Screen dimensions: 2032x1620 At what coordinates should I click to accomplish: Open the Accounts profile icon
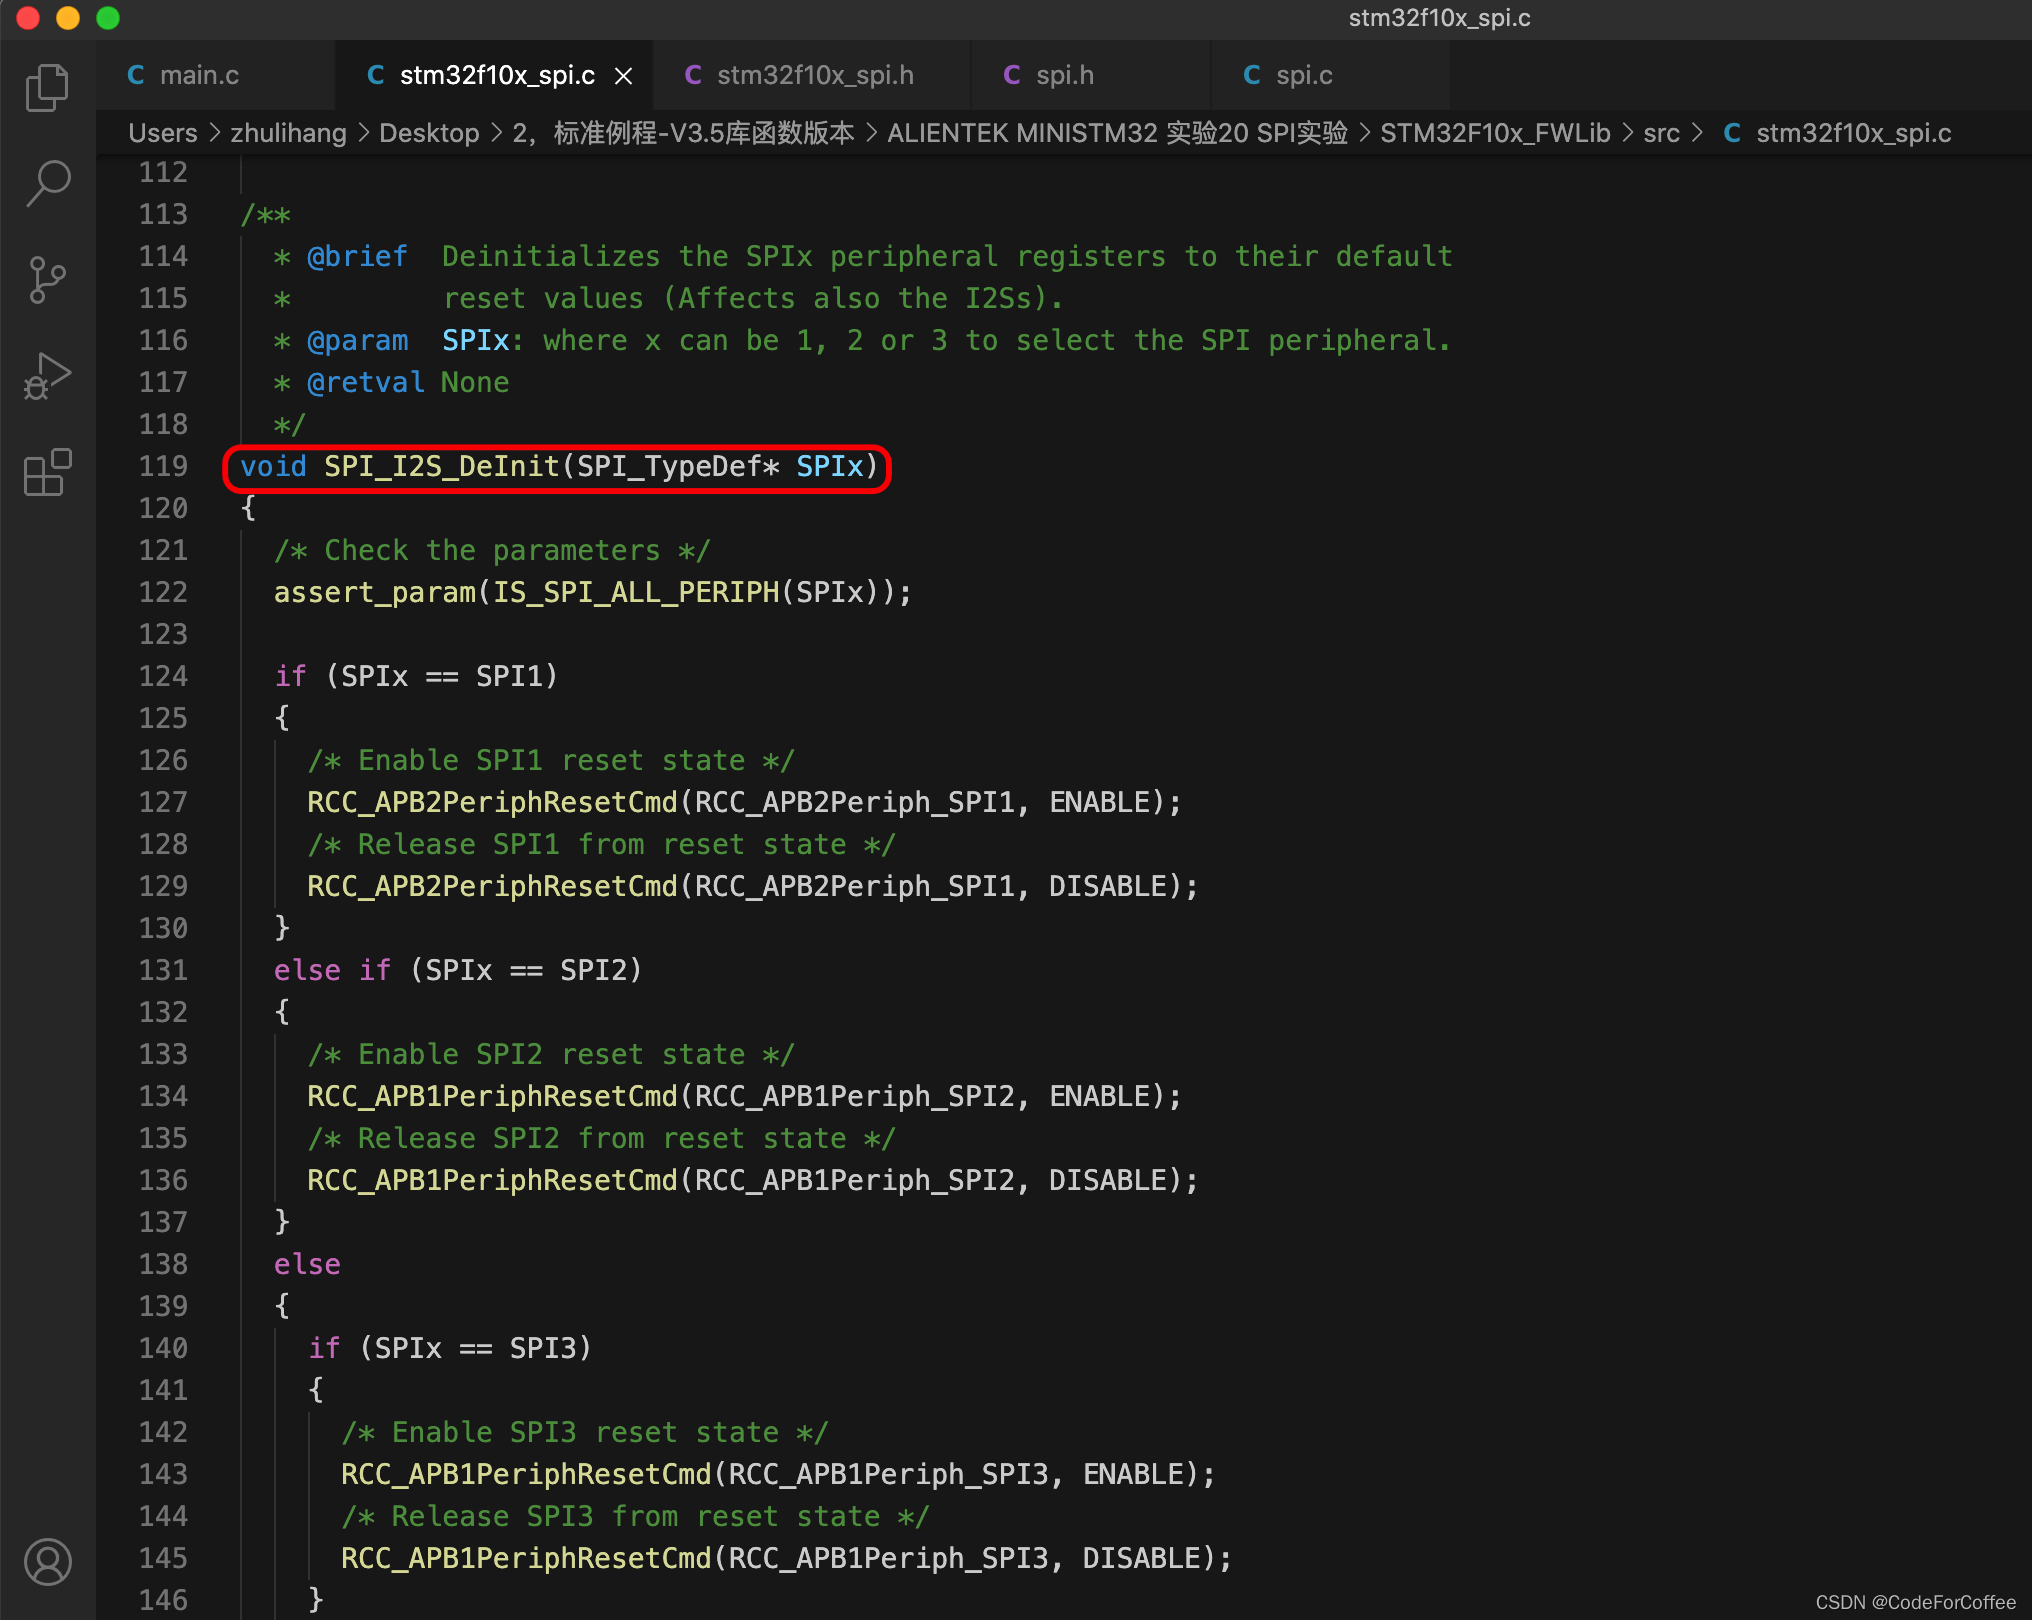(47, 1561)
